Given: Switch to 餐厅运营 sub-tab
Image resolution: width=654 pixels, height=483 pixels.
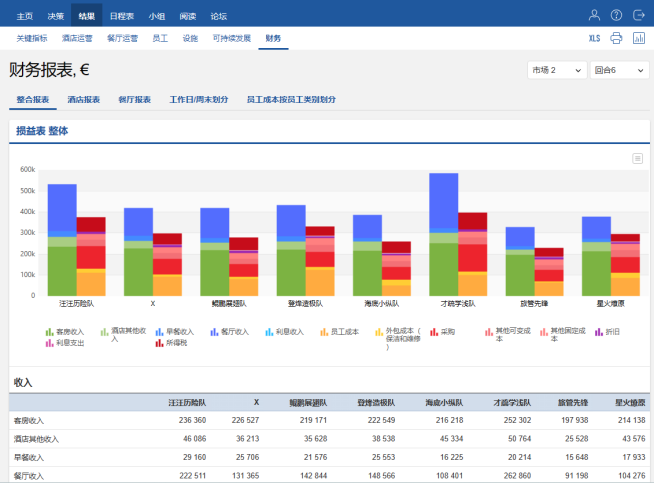Looking at the screenshot, I should (122, 38).
